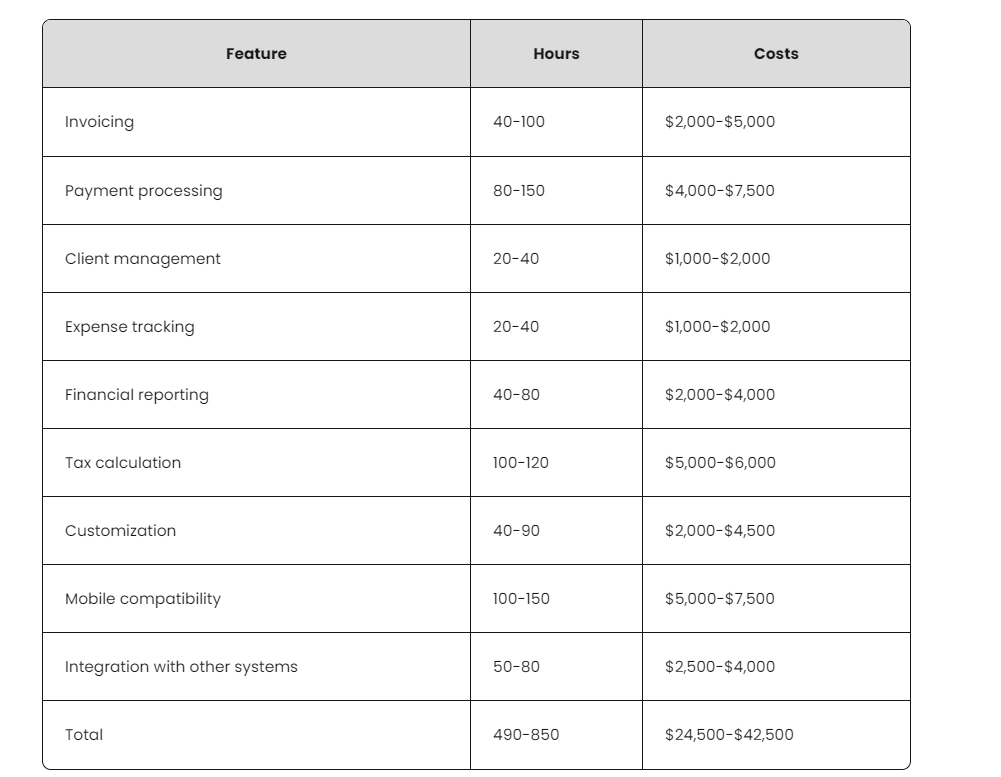The width and height of the screenshot is (1001, 777).
Task: Click the 490-850 total hours value
Action: (525, 734)
